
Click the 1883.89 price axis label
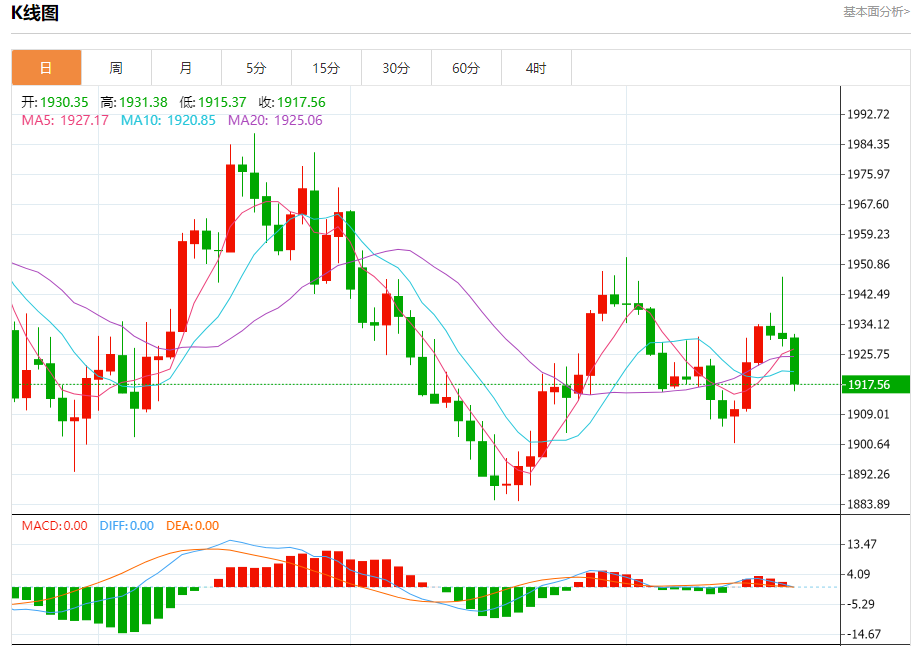point(868,504)
